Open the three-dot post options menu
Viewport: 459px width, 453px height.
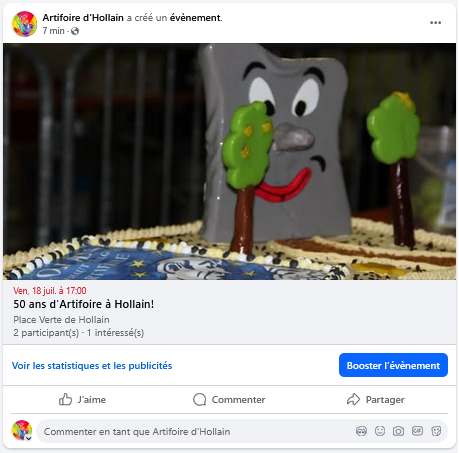[435, 23]
